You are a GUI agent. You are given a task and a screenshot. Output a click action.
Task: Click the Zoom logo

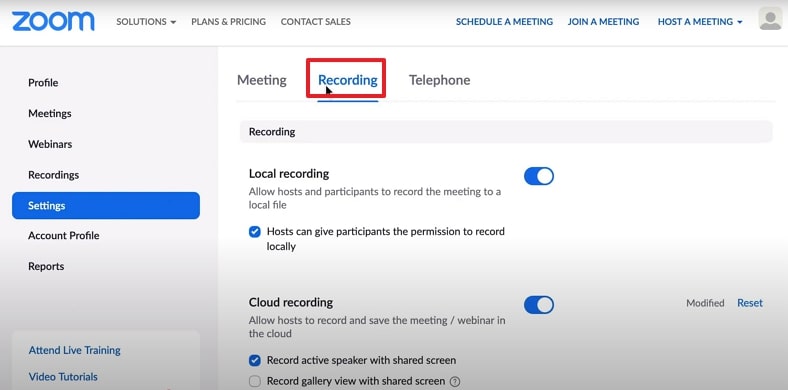(53, 22)
